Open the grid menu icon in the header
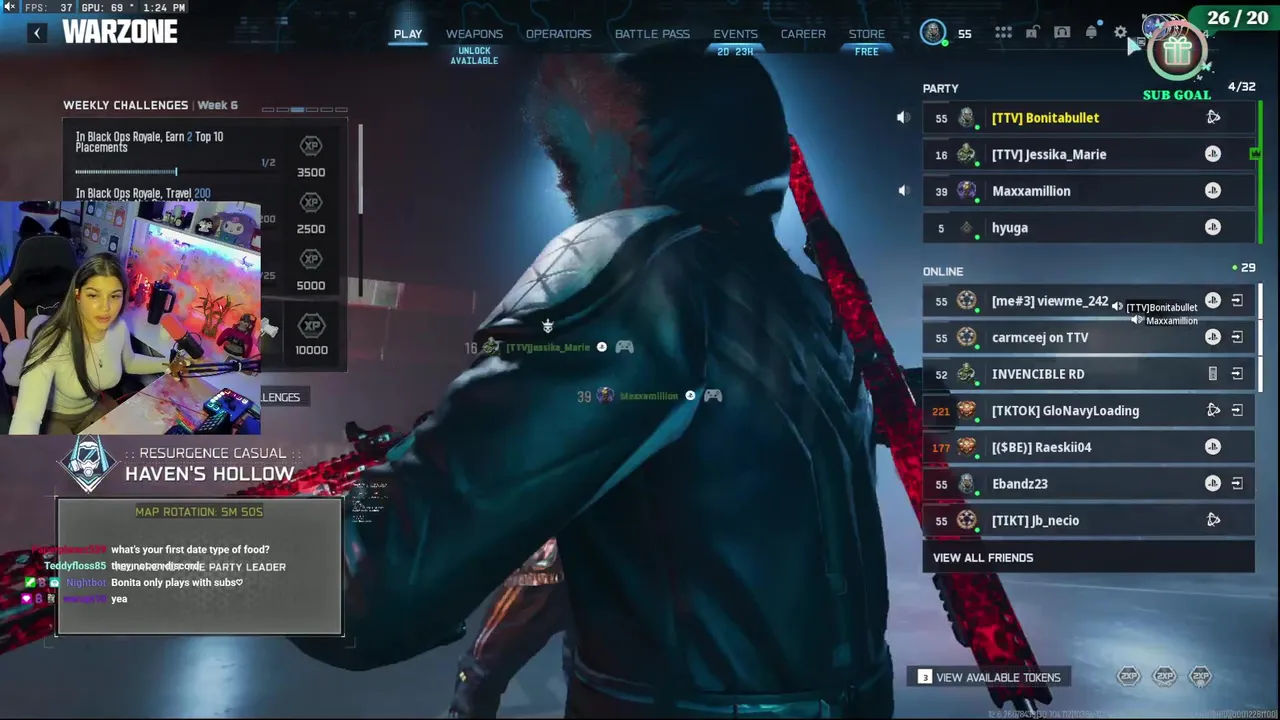Screen dimensions: 1280x720 [1003, 33]
